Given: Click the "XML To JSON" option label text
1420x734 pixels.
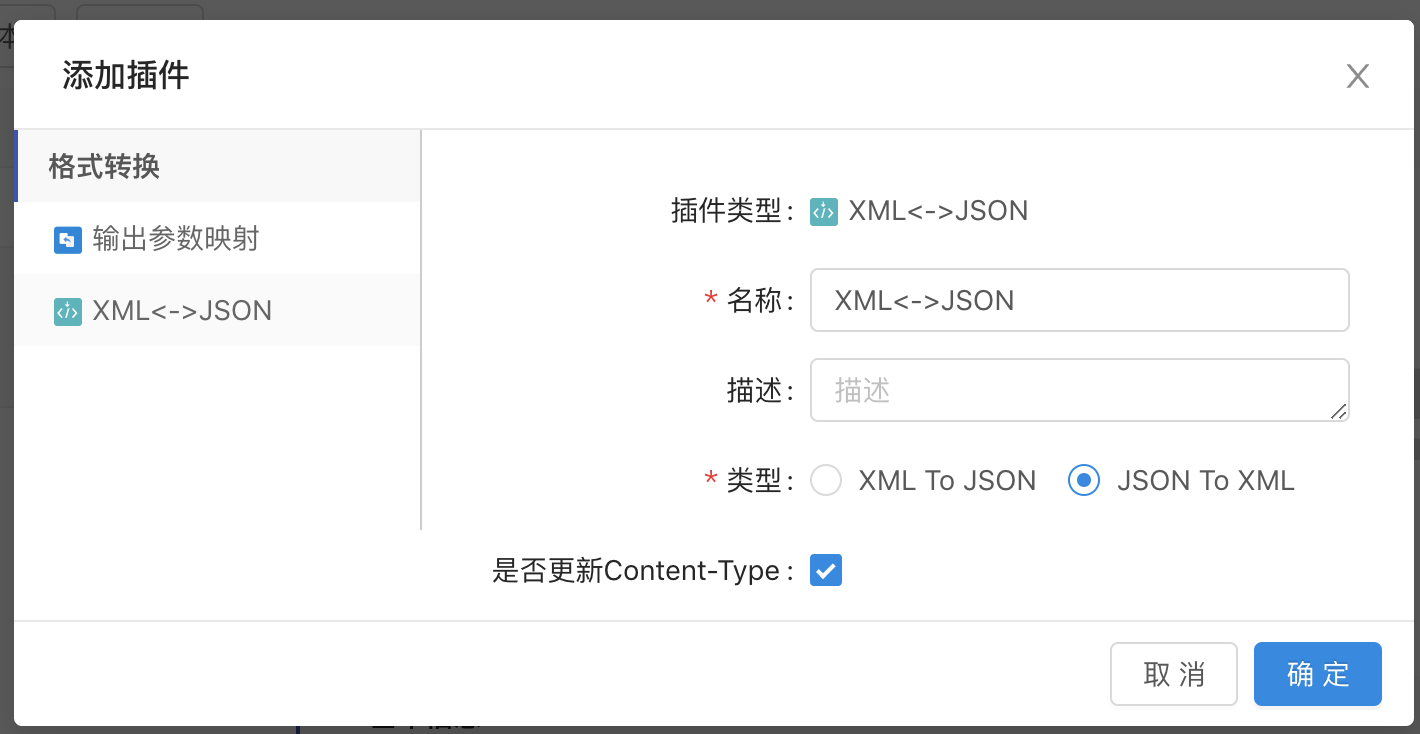Looking at the screenshot, I should click(x=947, y=481).
